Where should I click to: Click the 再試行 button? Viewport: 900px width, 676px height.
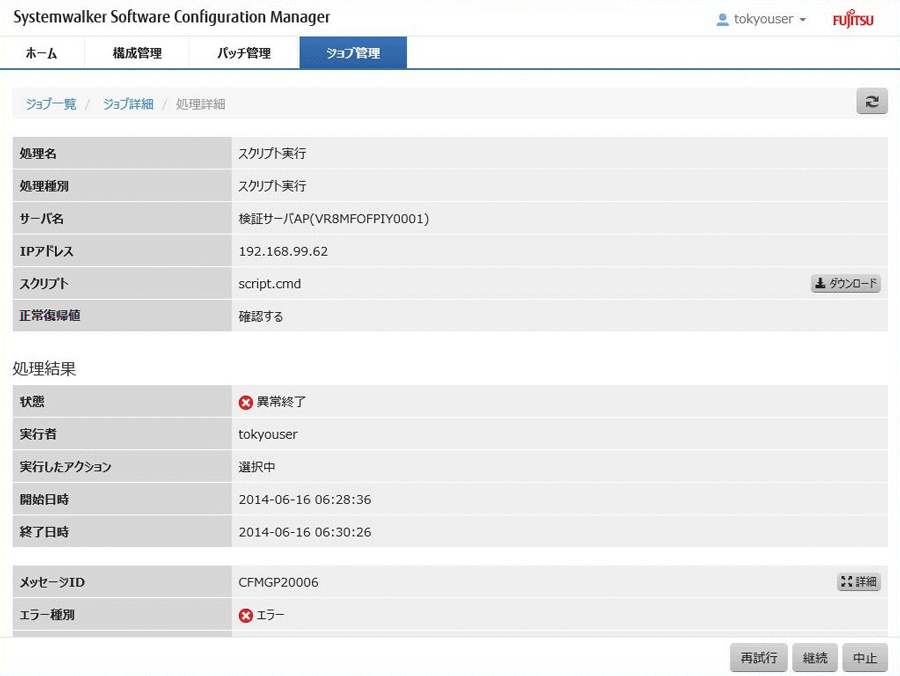758,658
